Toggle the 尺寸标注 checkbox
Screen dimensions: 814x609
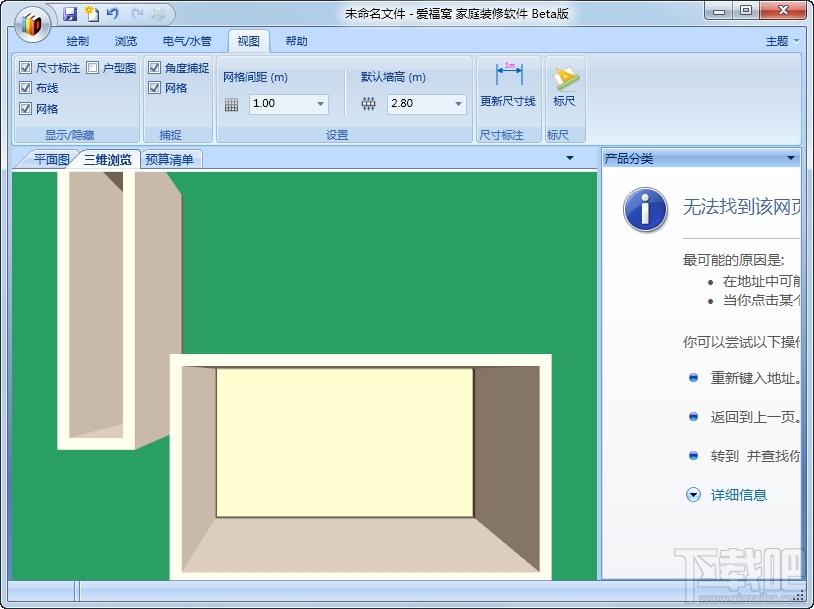25,67
